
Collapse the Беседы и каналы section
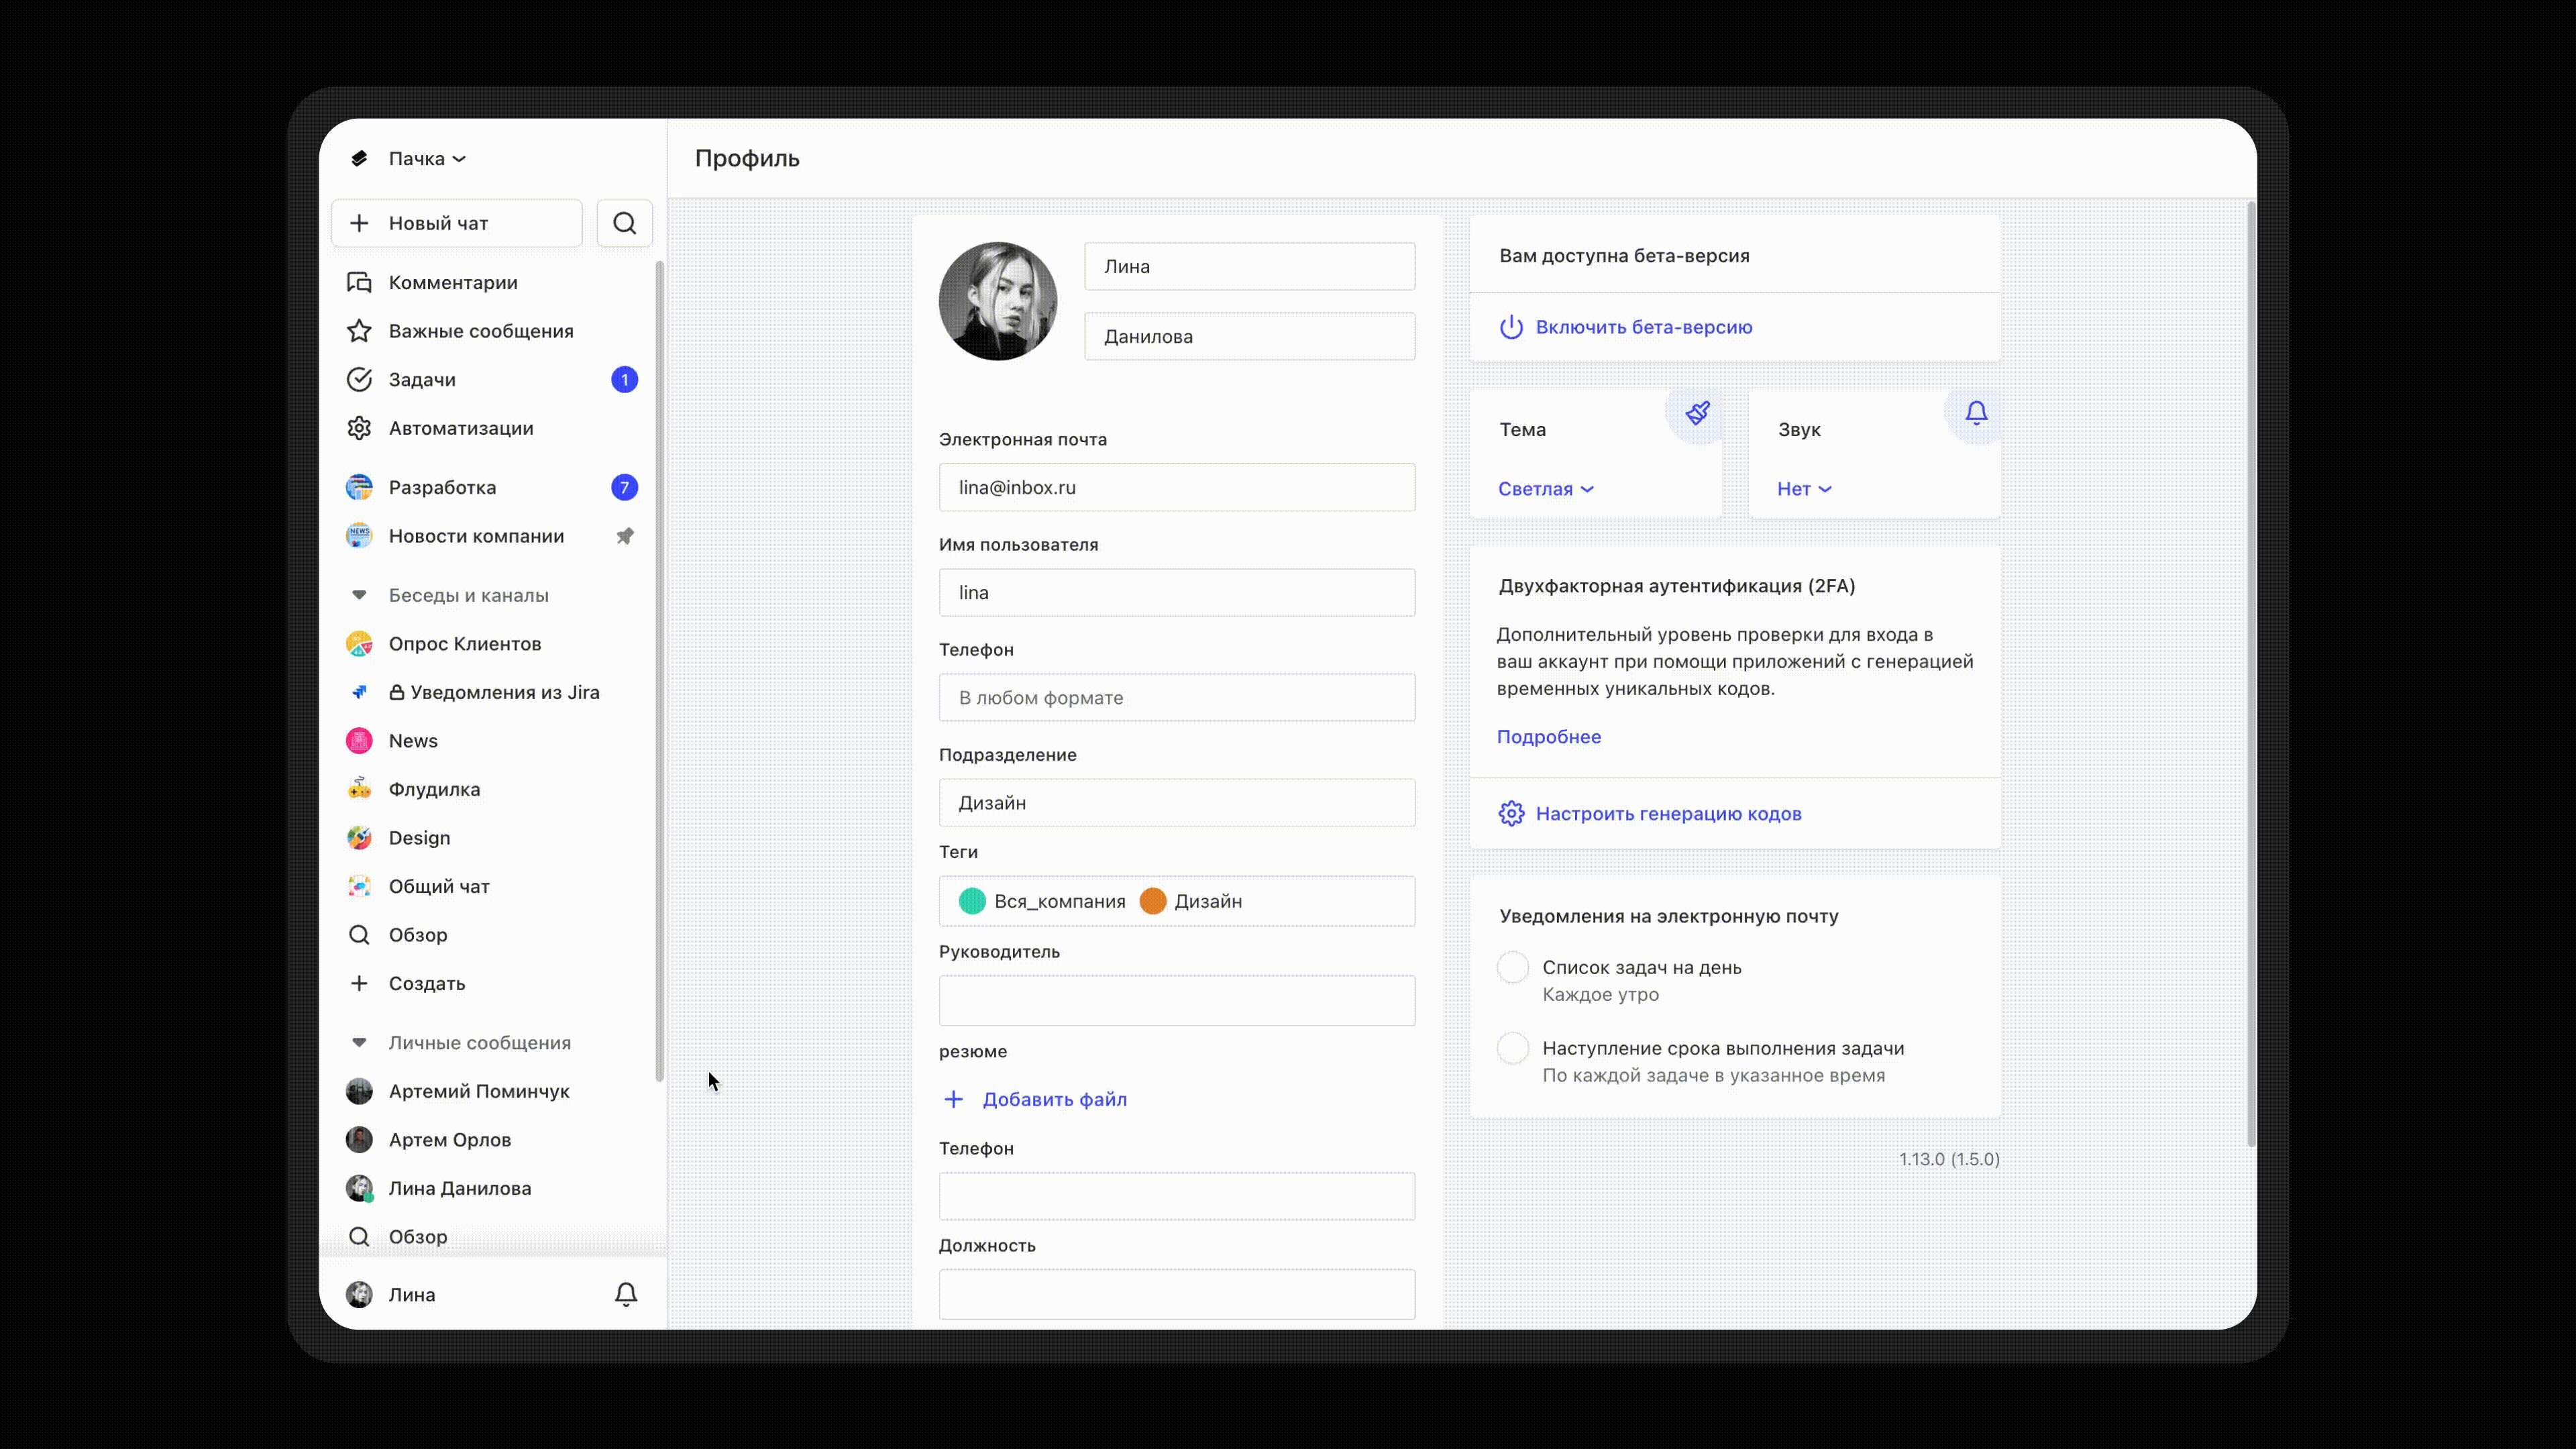point(359,595)
